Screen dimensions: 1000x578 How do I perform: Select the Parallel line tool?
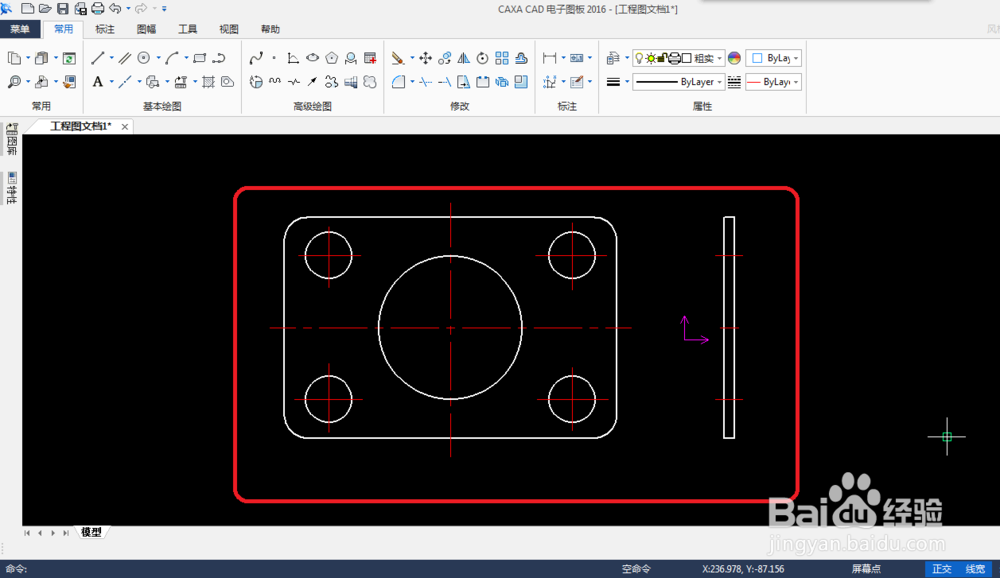pyautogui.click(x=125, y=58)
